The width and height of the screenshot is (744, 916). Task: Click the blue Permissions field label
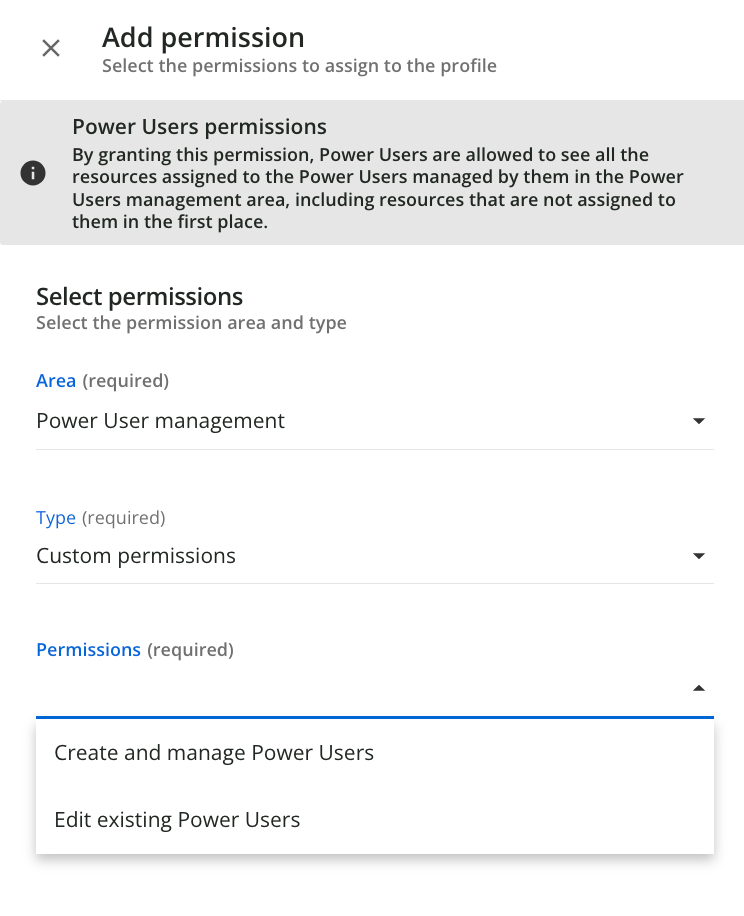click(88, 650)
